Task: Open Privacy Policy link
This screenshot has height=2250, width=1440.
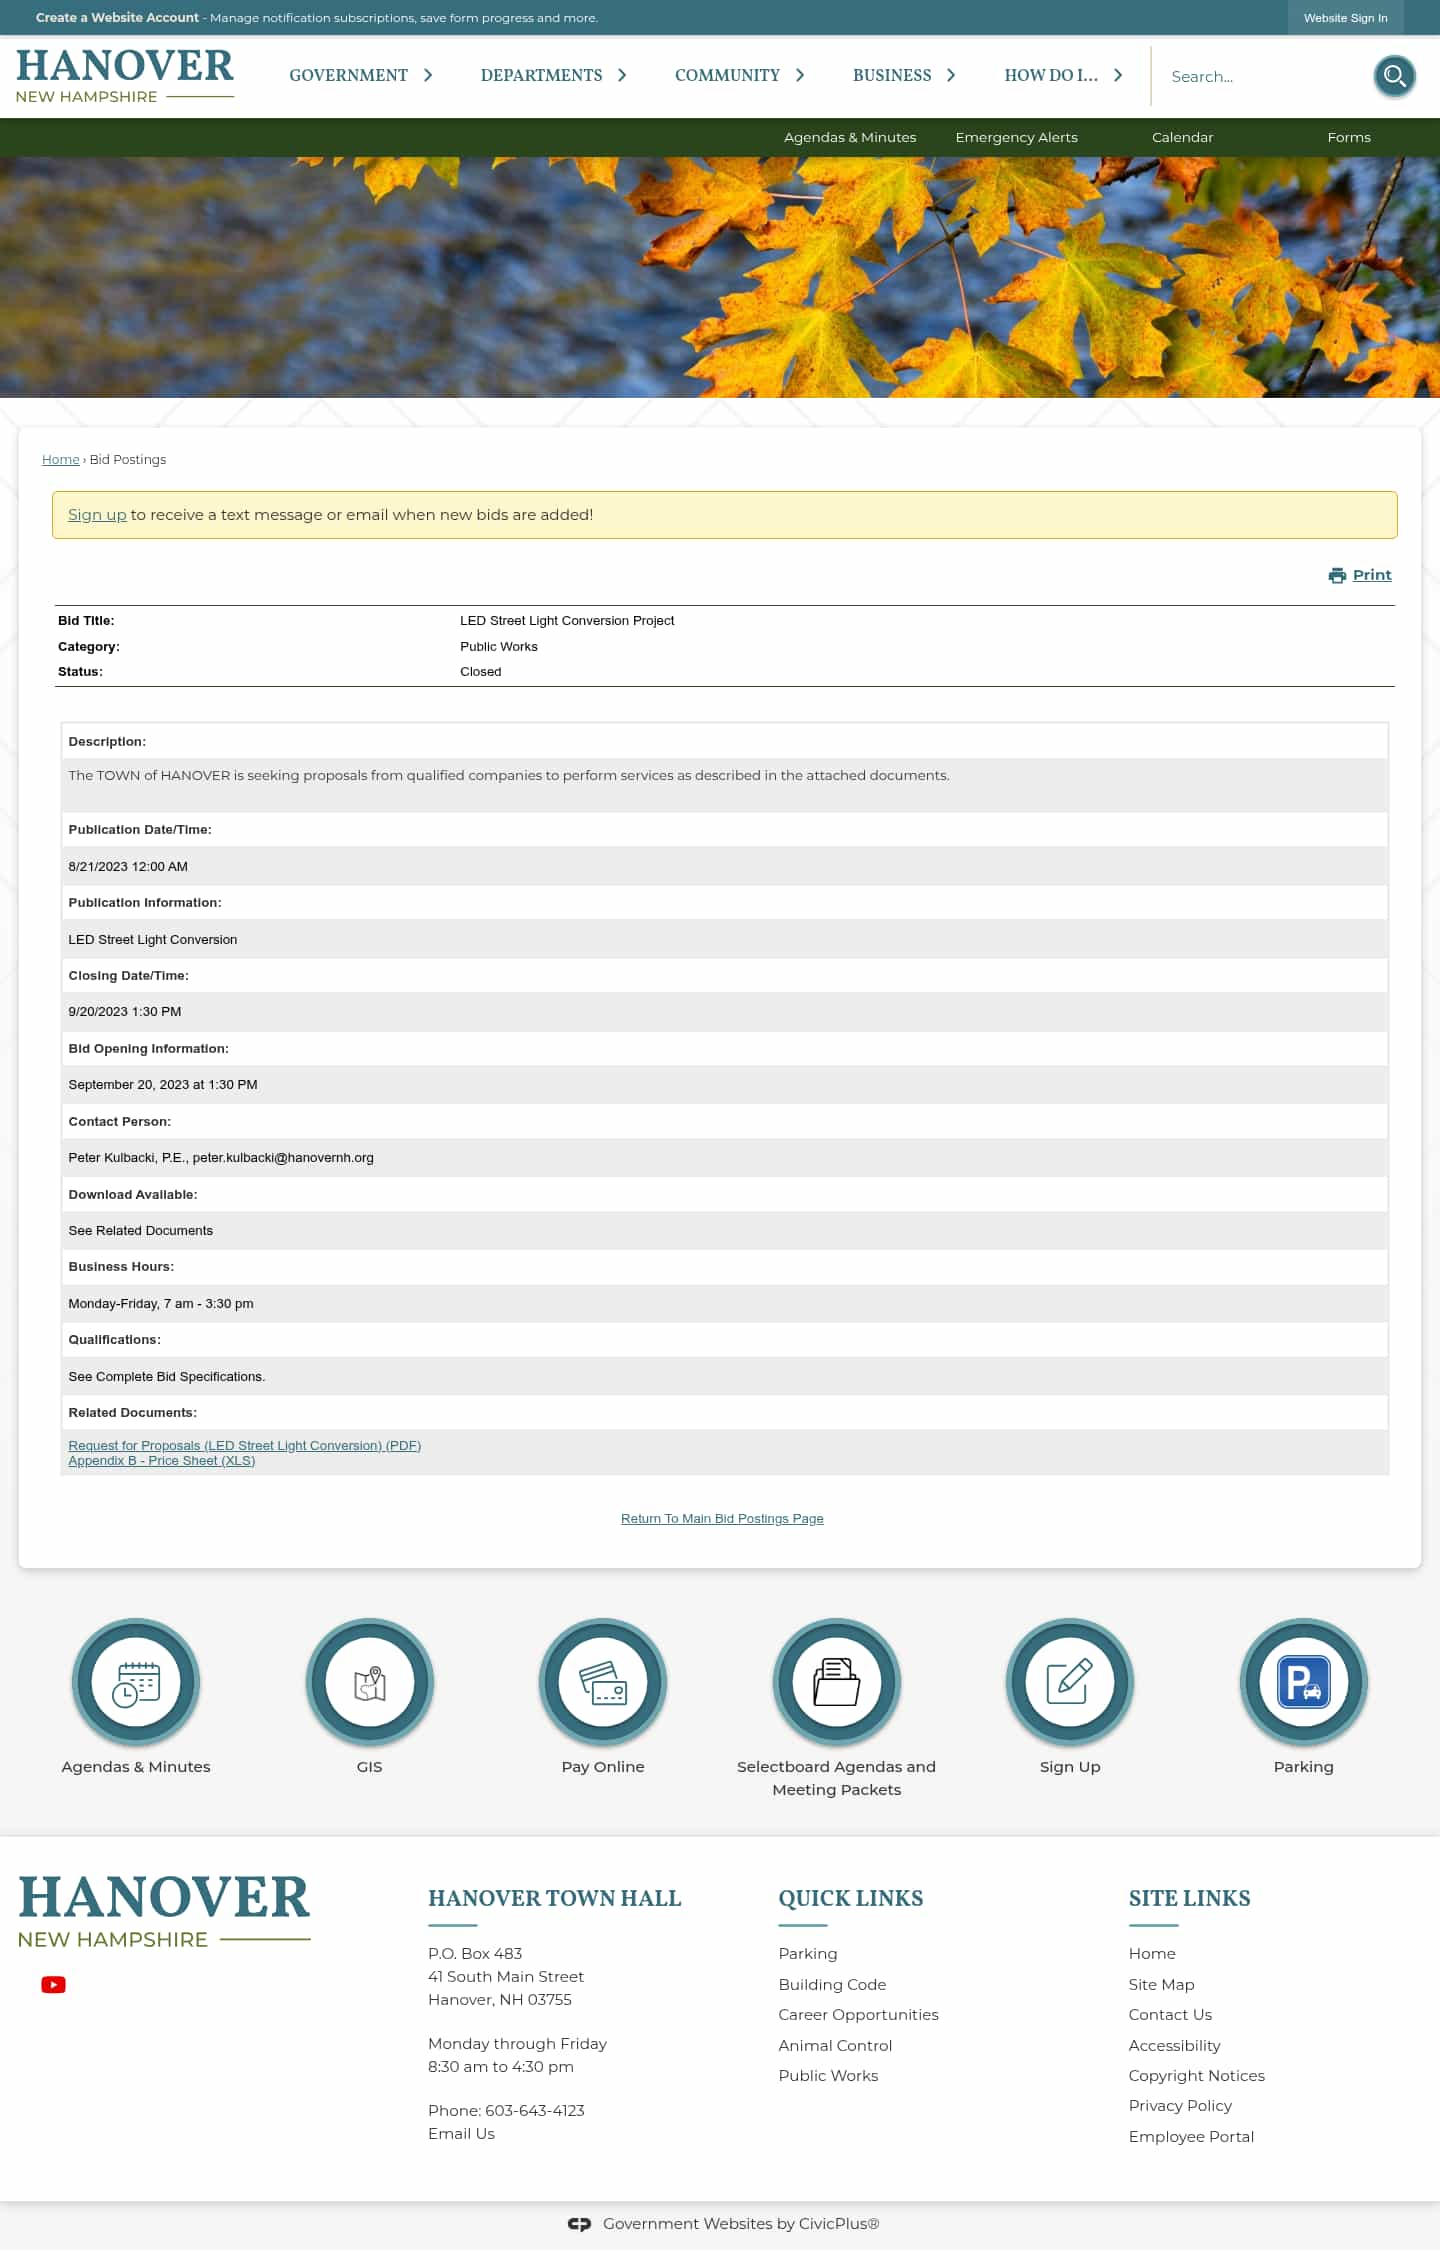Action: 1180,2106
